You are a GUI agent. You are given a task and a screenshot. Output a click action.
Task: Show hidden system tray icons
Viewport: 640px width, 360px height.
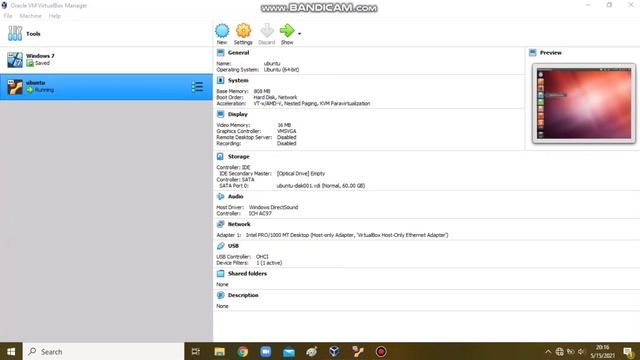click(548, 351)
